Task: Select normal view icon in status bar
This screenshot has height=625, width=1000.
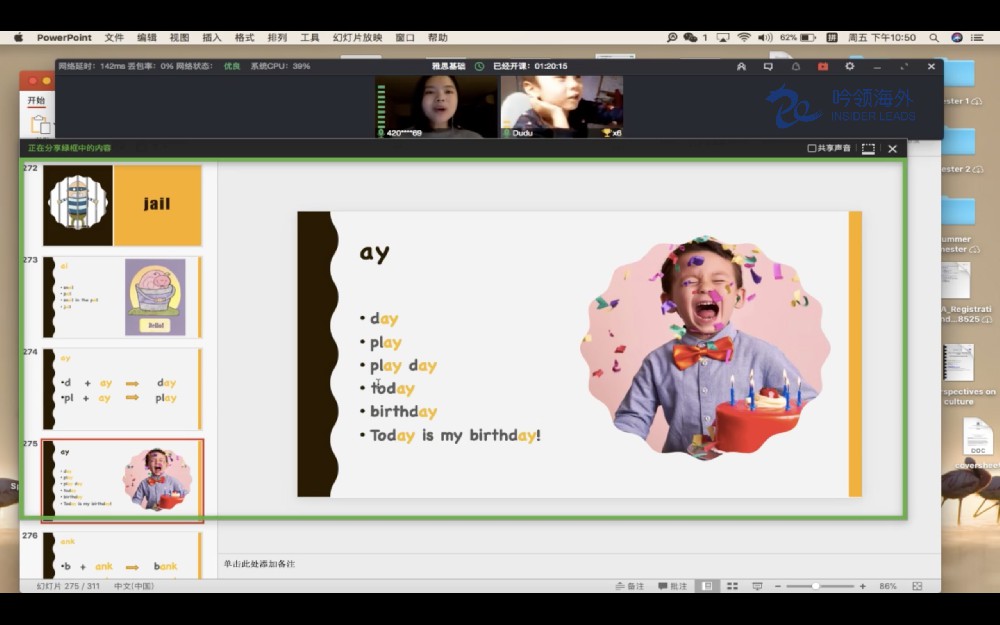Action: (x=707, y=586)
